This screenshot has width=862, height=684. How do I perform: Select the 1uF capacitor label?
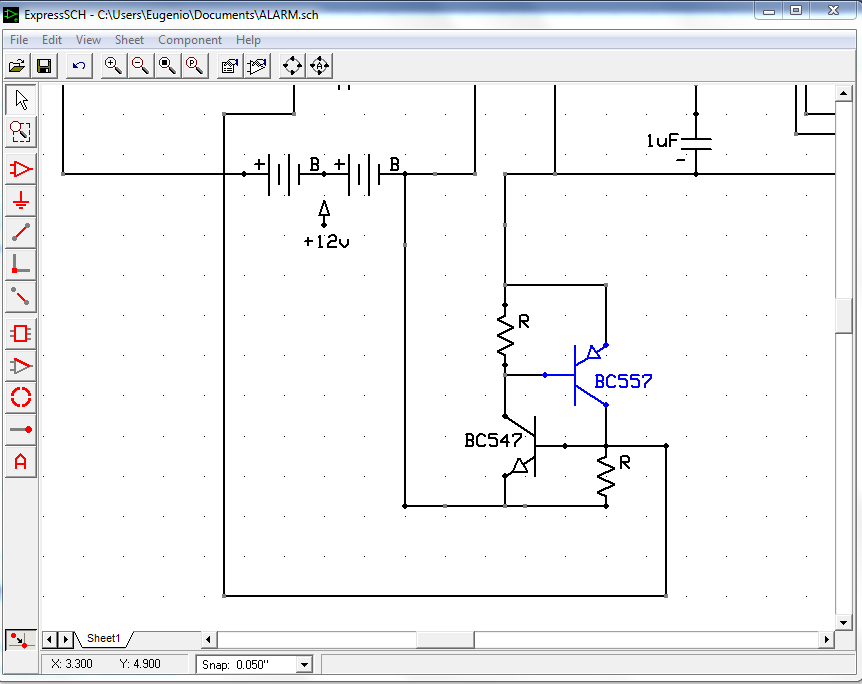click(662, 141)
